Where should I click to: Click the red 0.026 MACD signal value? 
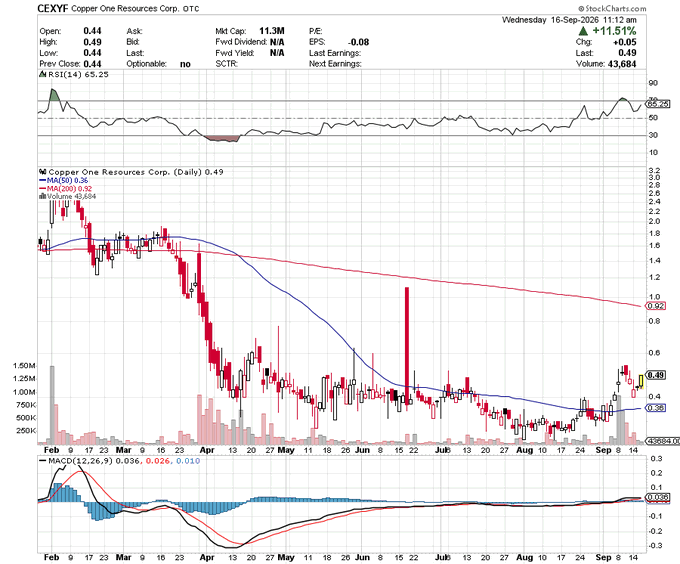[x=157, y=461]
